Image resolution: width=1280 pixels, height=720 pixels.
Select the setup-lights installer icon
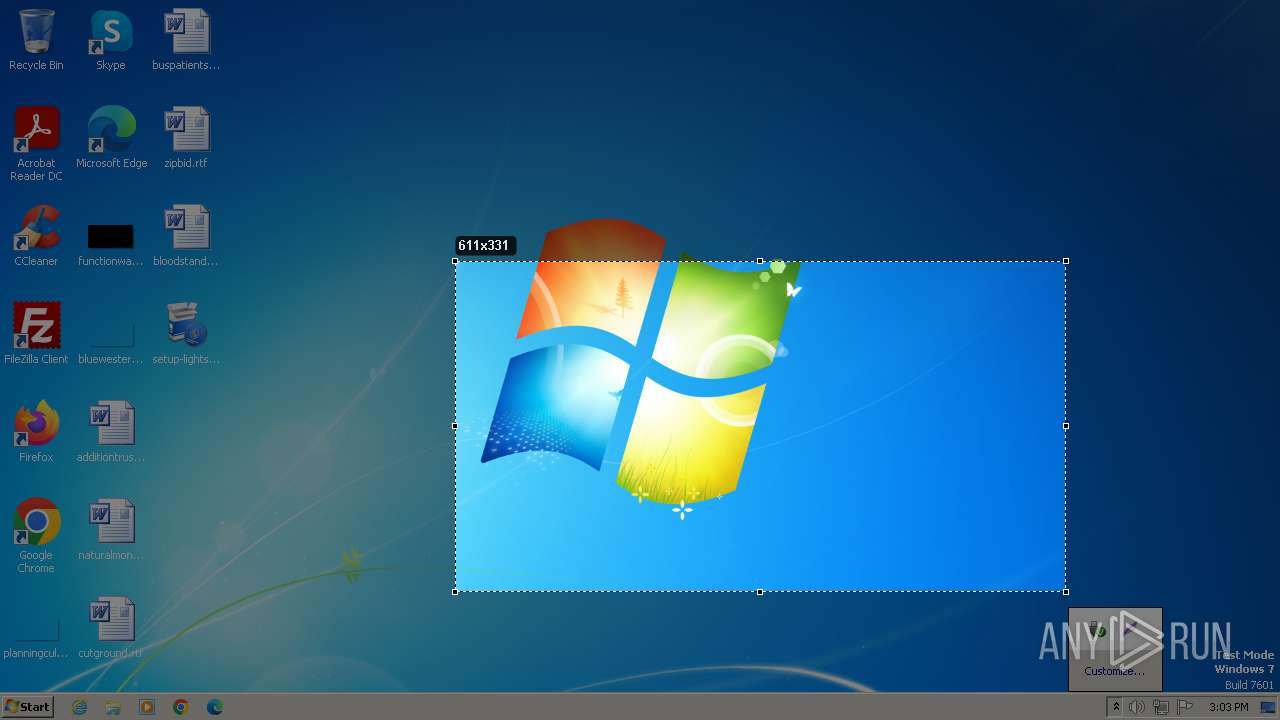pos(186,325)
